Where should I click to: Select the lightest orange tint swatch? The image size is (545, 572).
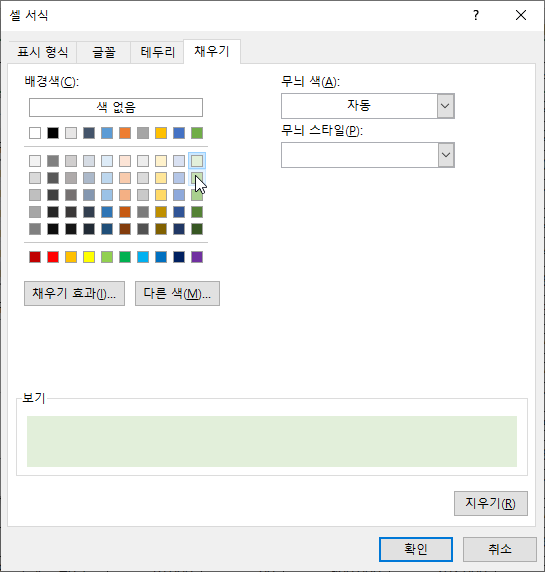pos(125,161)
